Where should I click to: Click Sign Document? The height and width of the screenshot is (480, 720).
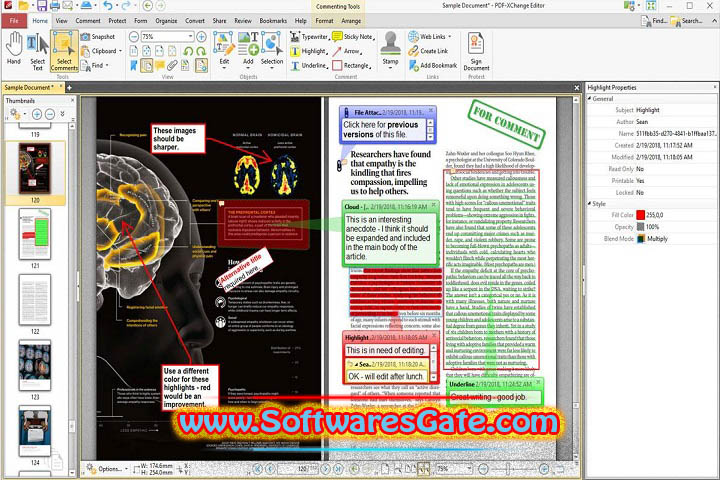coord(476,51)
